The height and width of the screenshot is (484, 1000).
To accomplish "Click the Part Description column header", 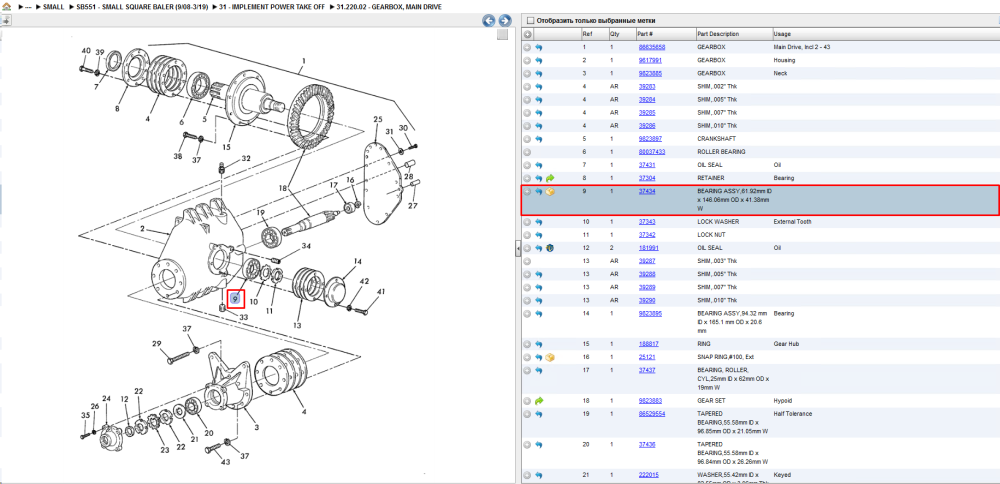I will pyautogui.click(x=718, y=34).
